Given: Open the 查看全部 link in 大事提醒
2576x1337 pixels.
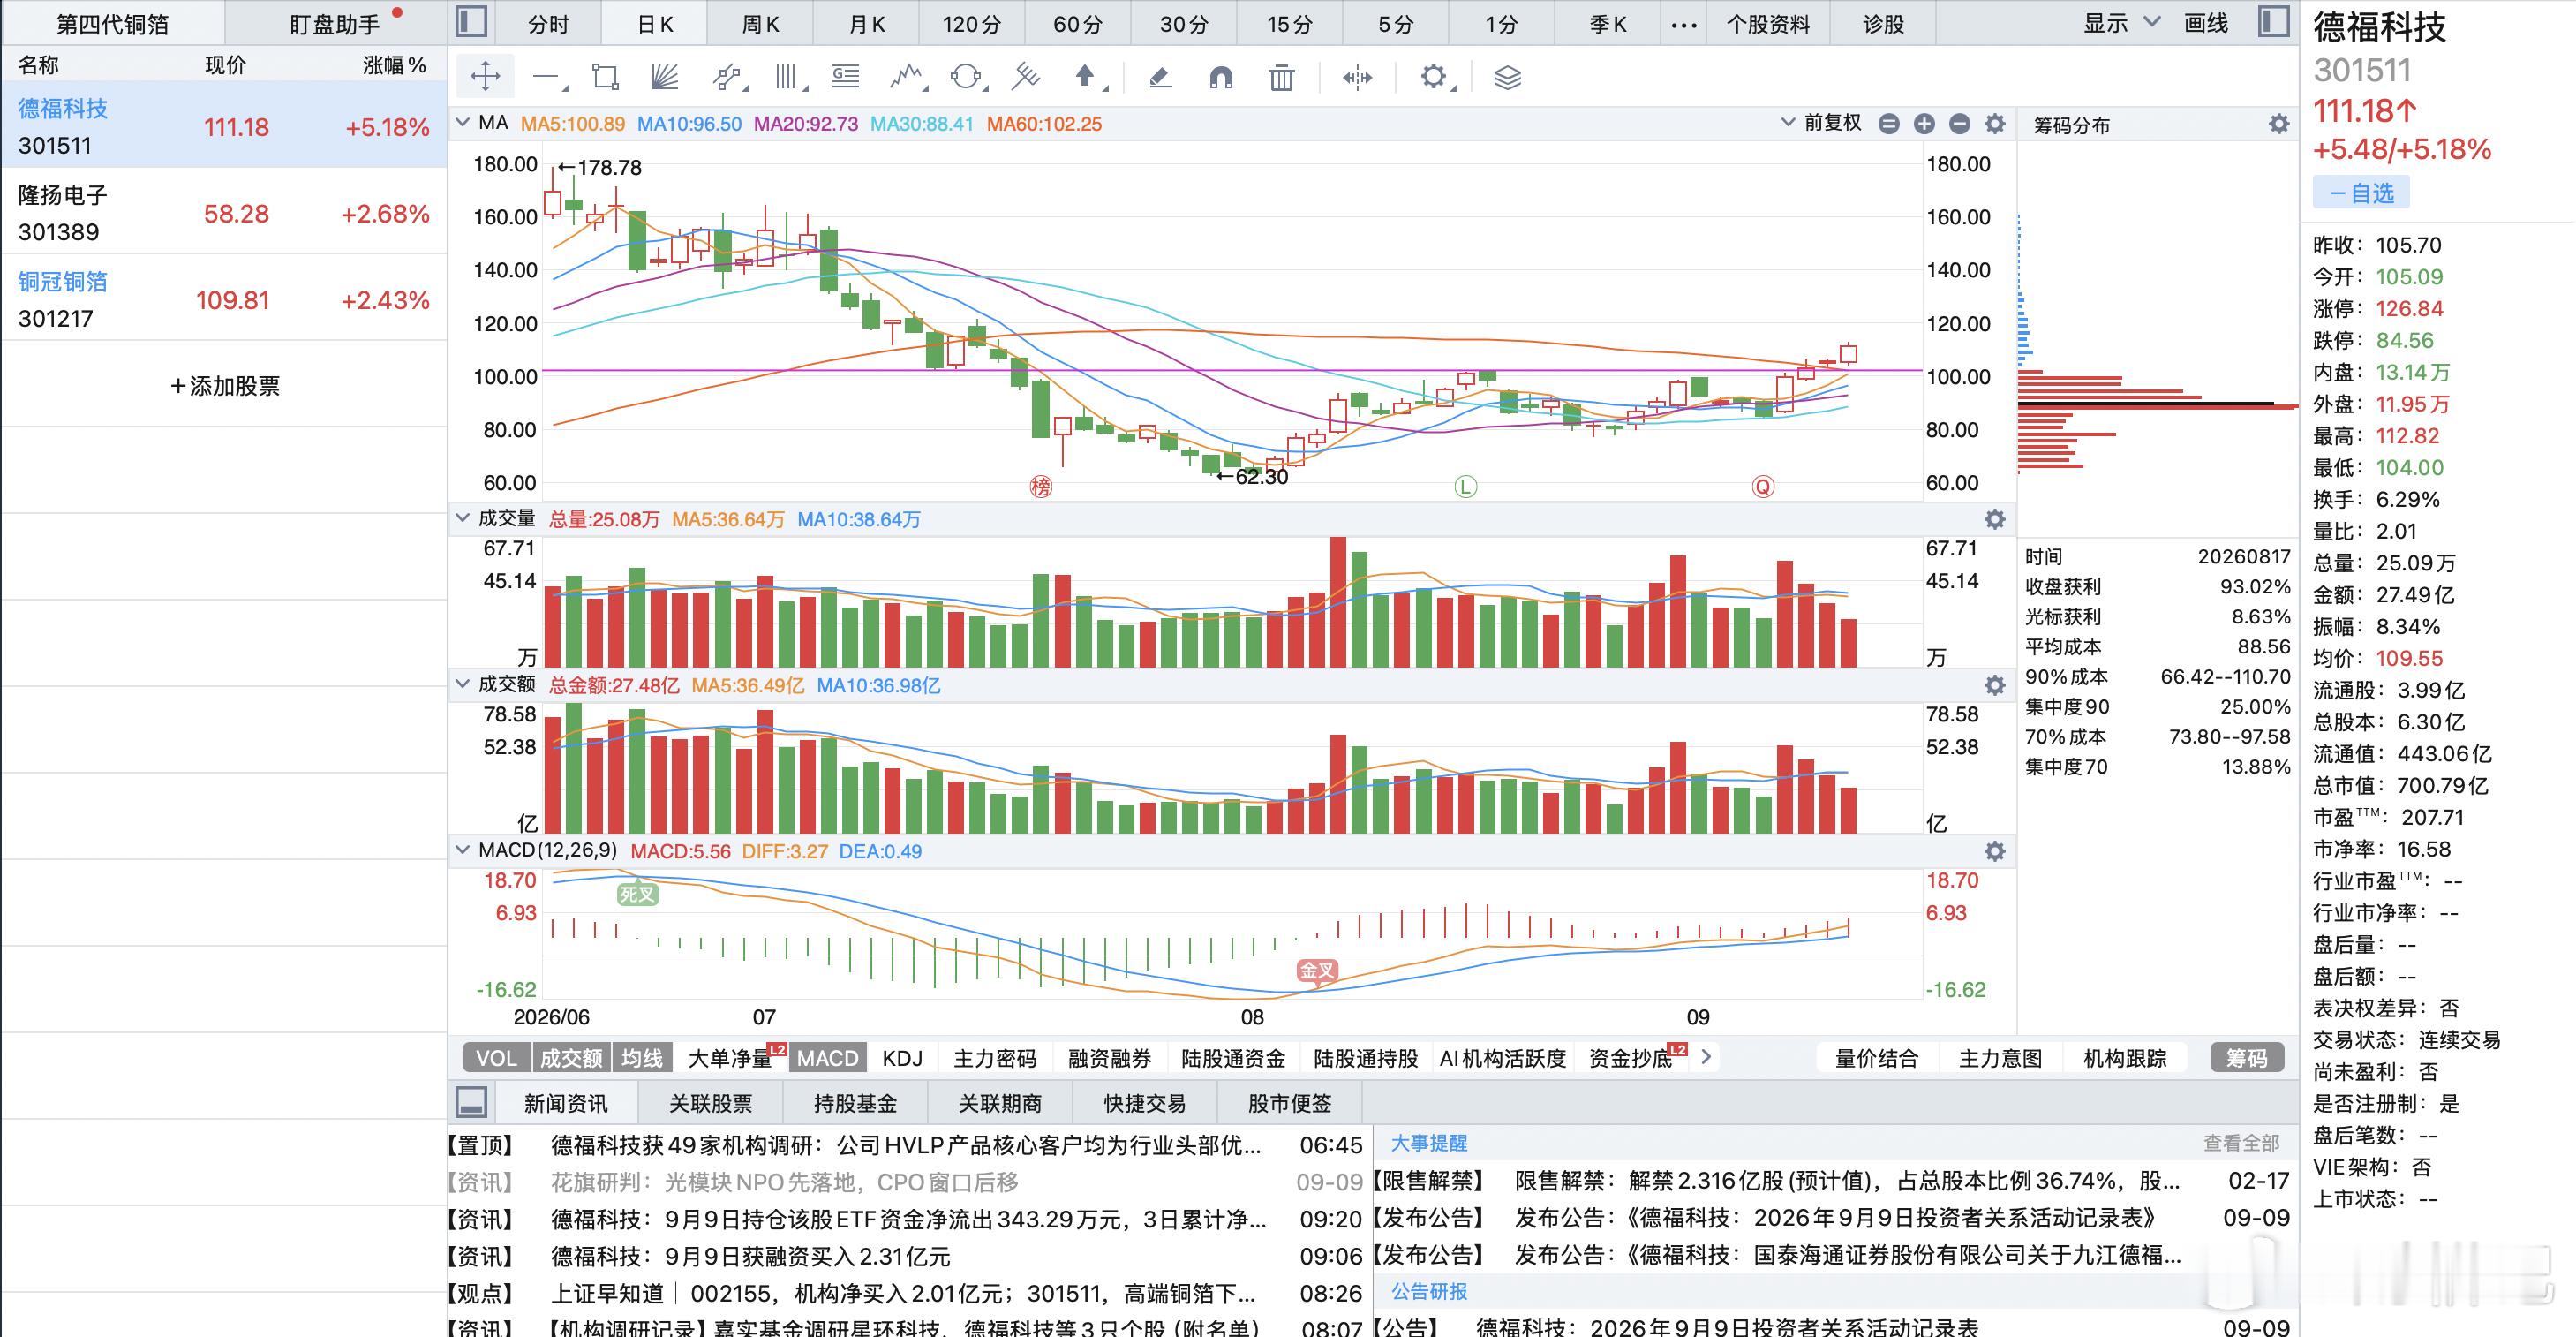Looking at the screenshot, I should [x=2241, y=1142].
